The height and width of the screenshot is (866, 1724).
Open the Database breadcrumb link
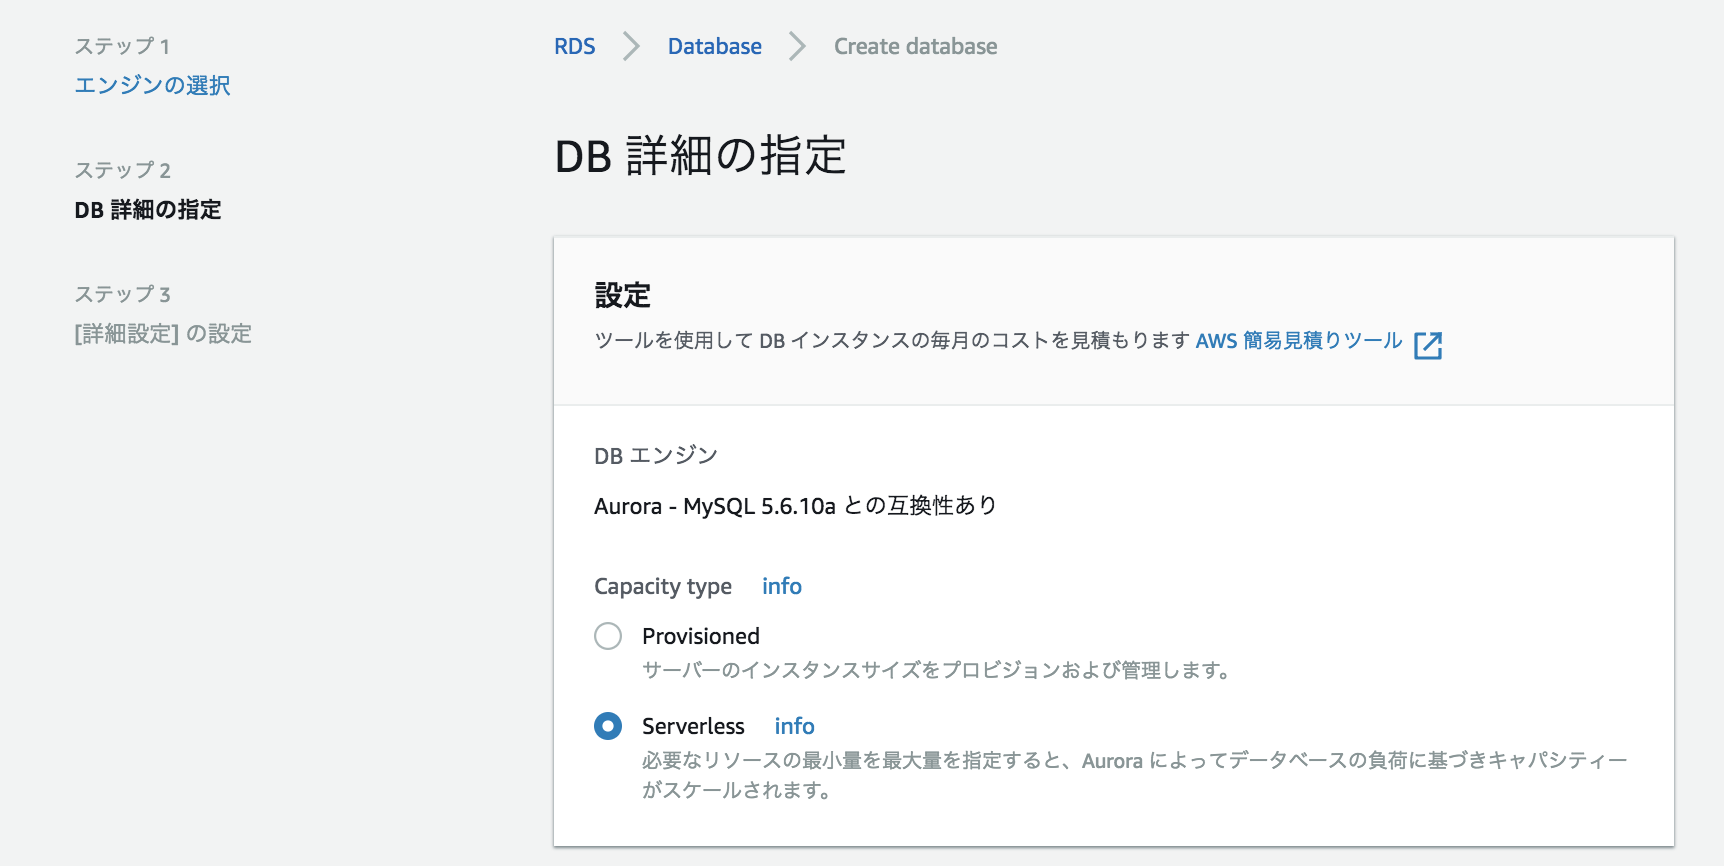click(715, 47)
